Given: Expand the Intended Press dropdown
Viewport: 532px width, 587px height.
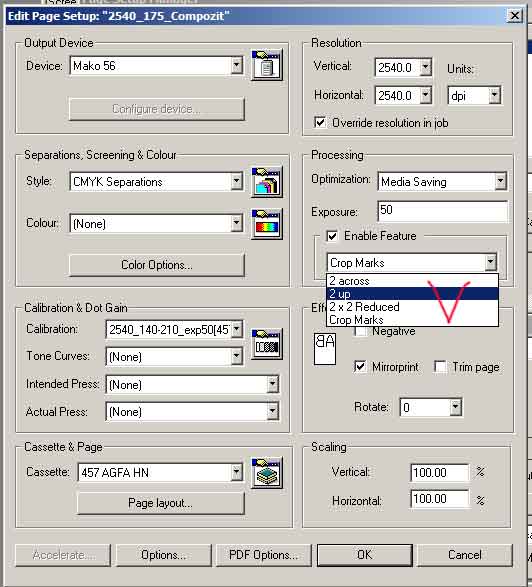Looking at the screenshot, I should click(x=273, y=384).
